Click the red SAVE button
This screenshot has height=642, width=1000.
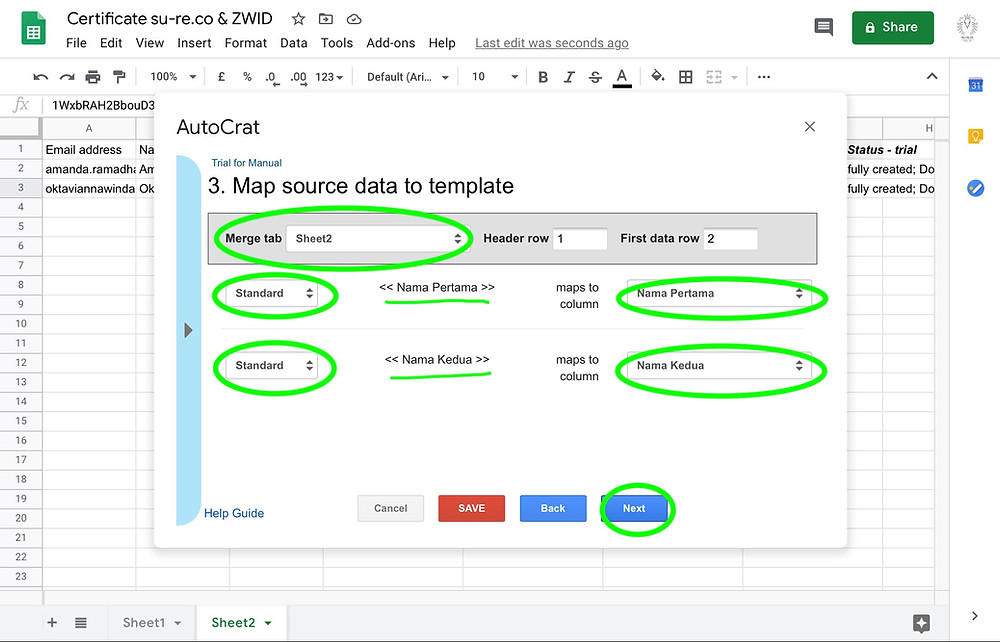pyautogui.click(x=471, y=508)
